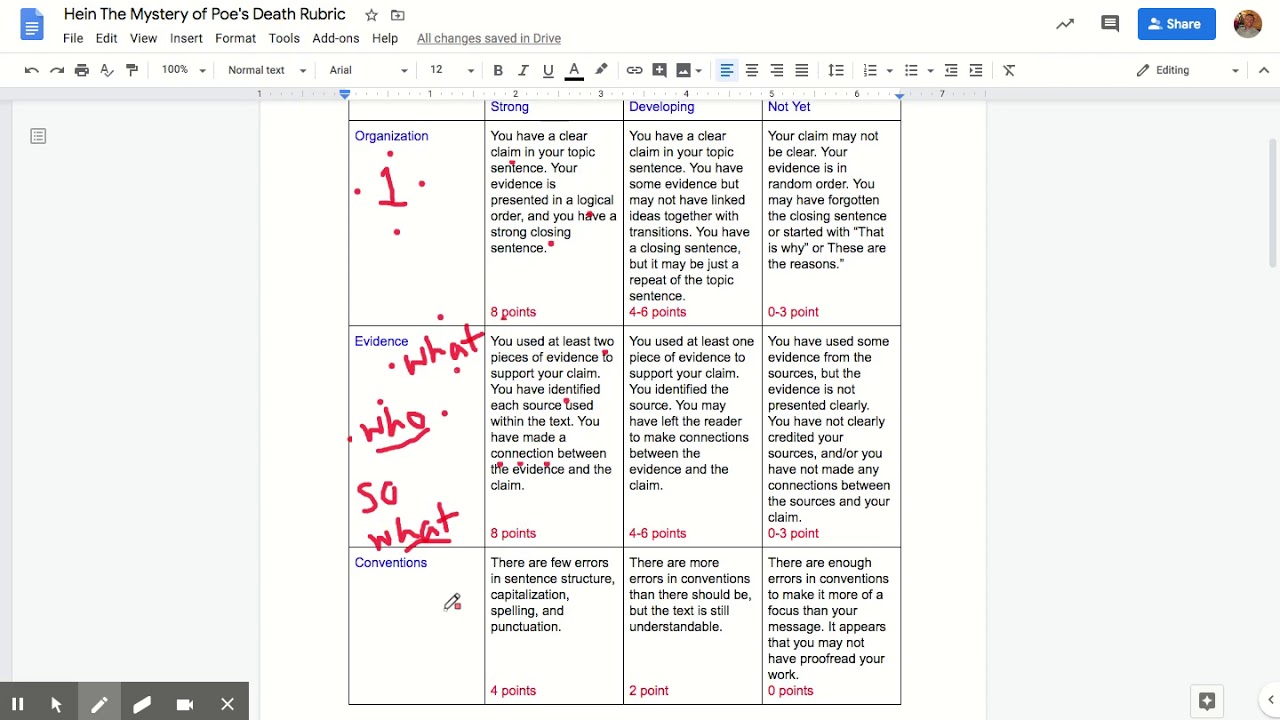The height and width of the screenshot is (720, 1280).
Task: Click the blue Share button
Action: tap(1177, 24)
